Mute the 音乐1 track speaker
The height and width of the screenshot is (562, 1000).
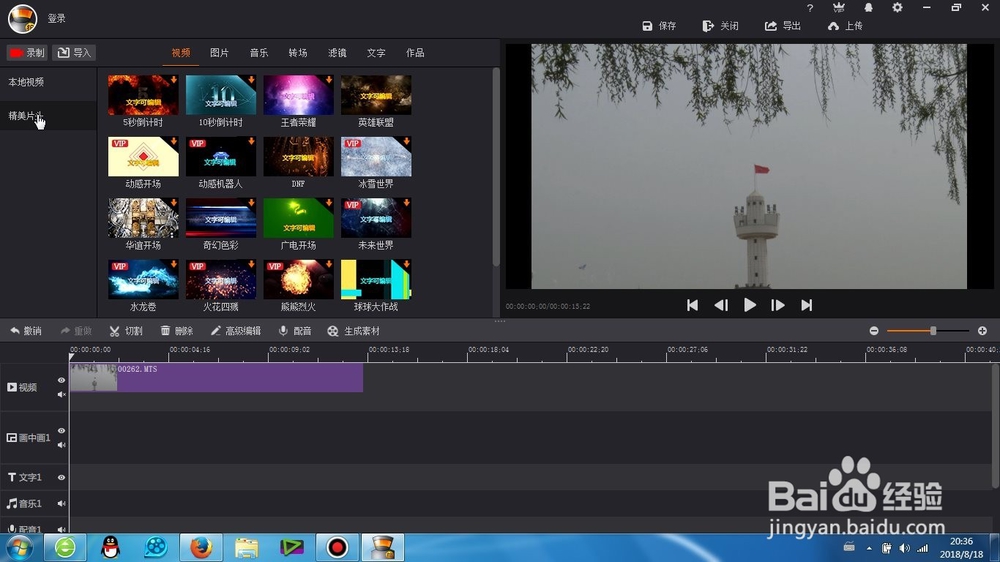coord(61,503)
